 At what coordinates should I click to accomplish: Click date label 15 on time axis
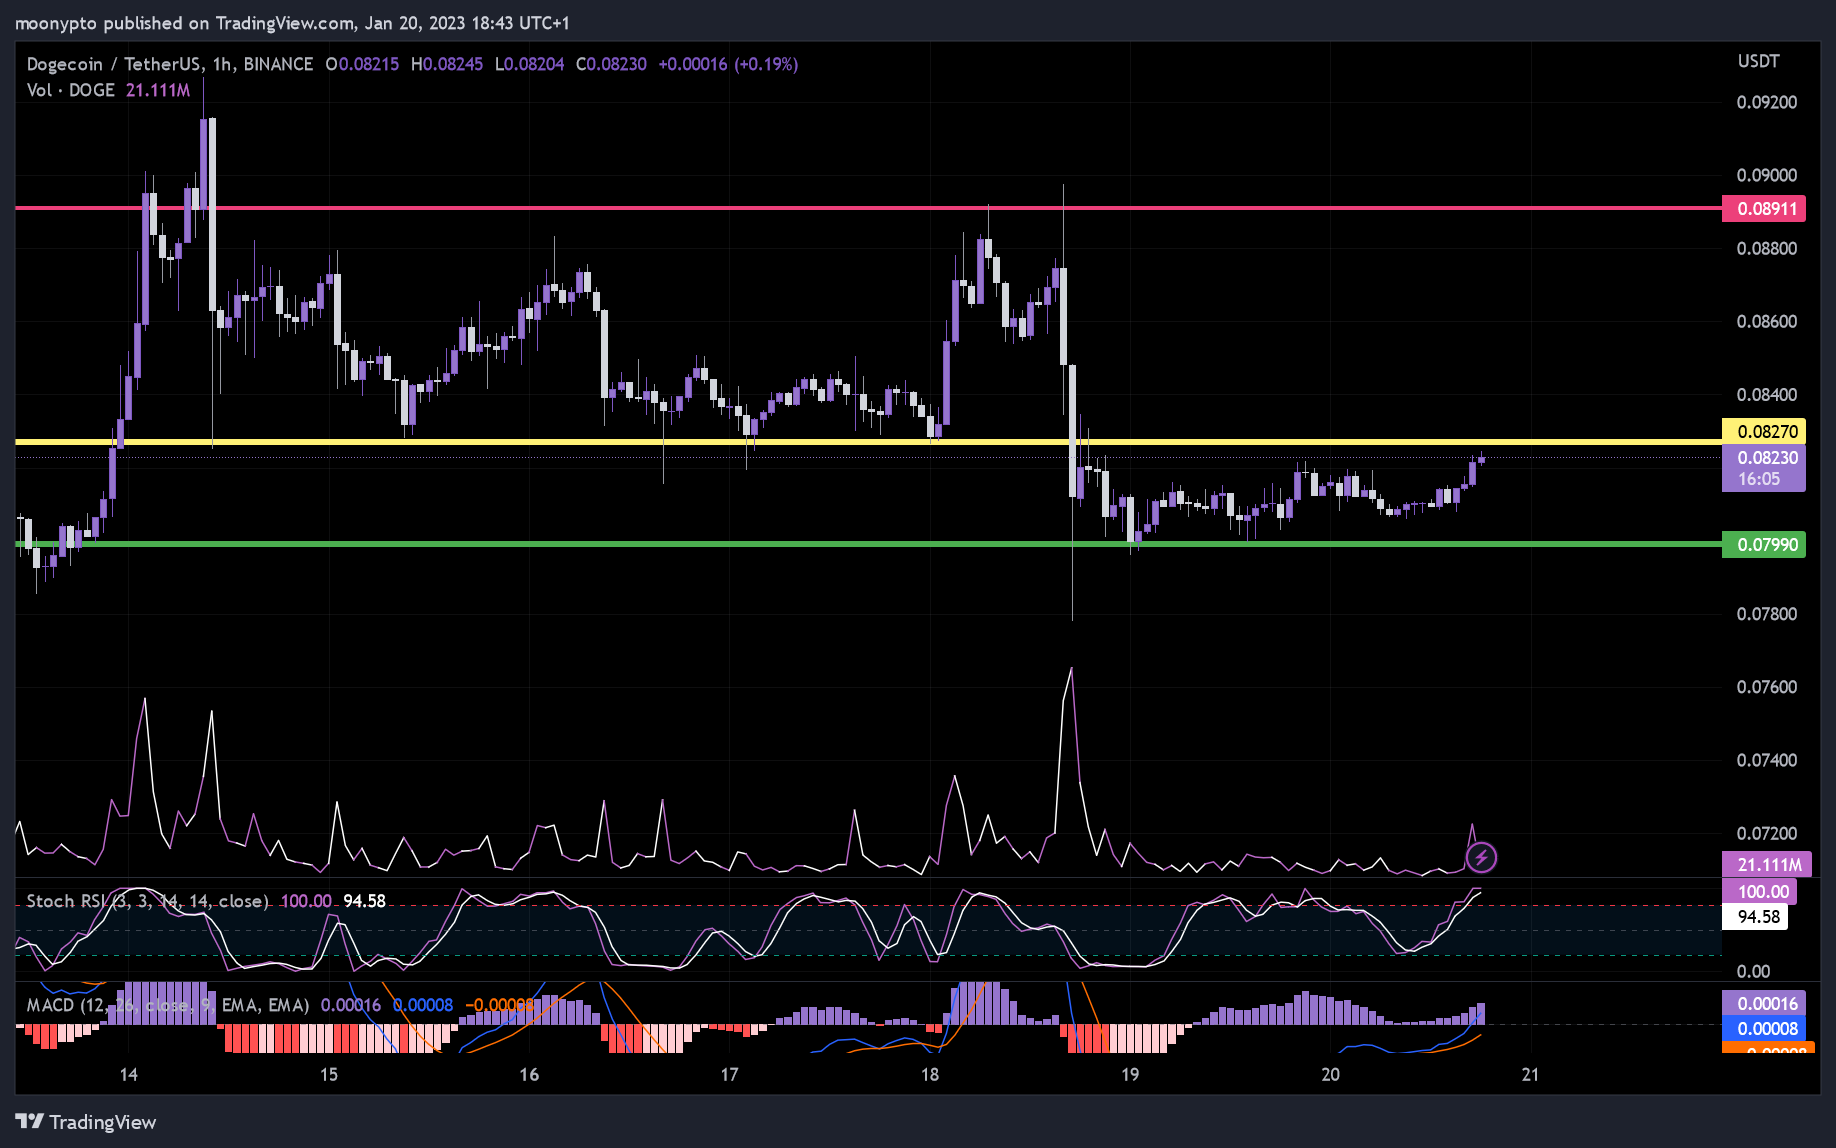click(329, 1074)
